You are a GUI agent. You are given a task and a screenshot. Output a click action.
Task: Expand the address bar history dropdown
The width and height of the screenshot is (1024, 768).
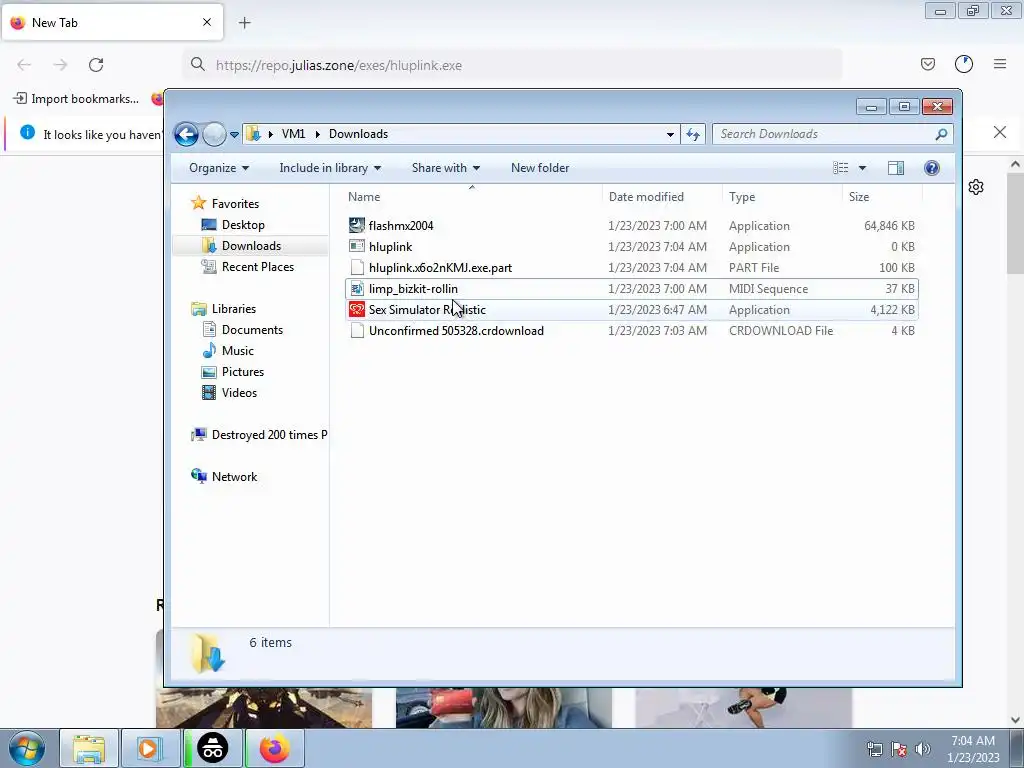coord(670,135)
